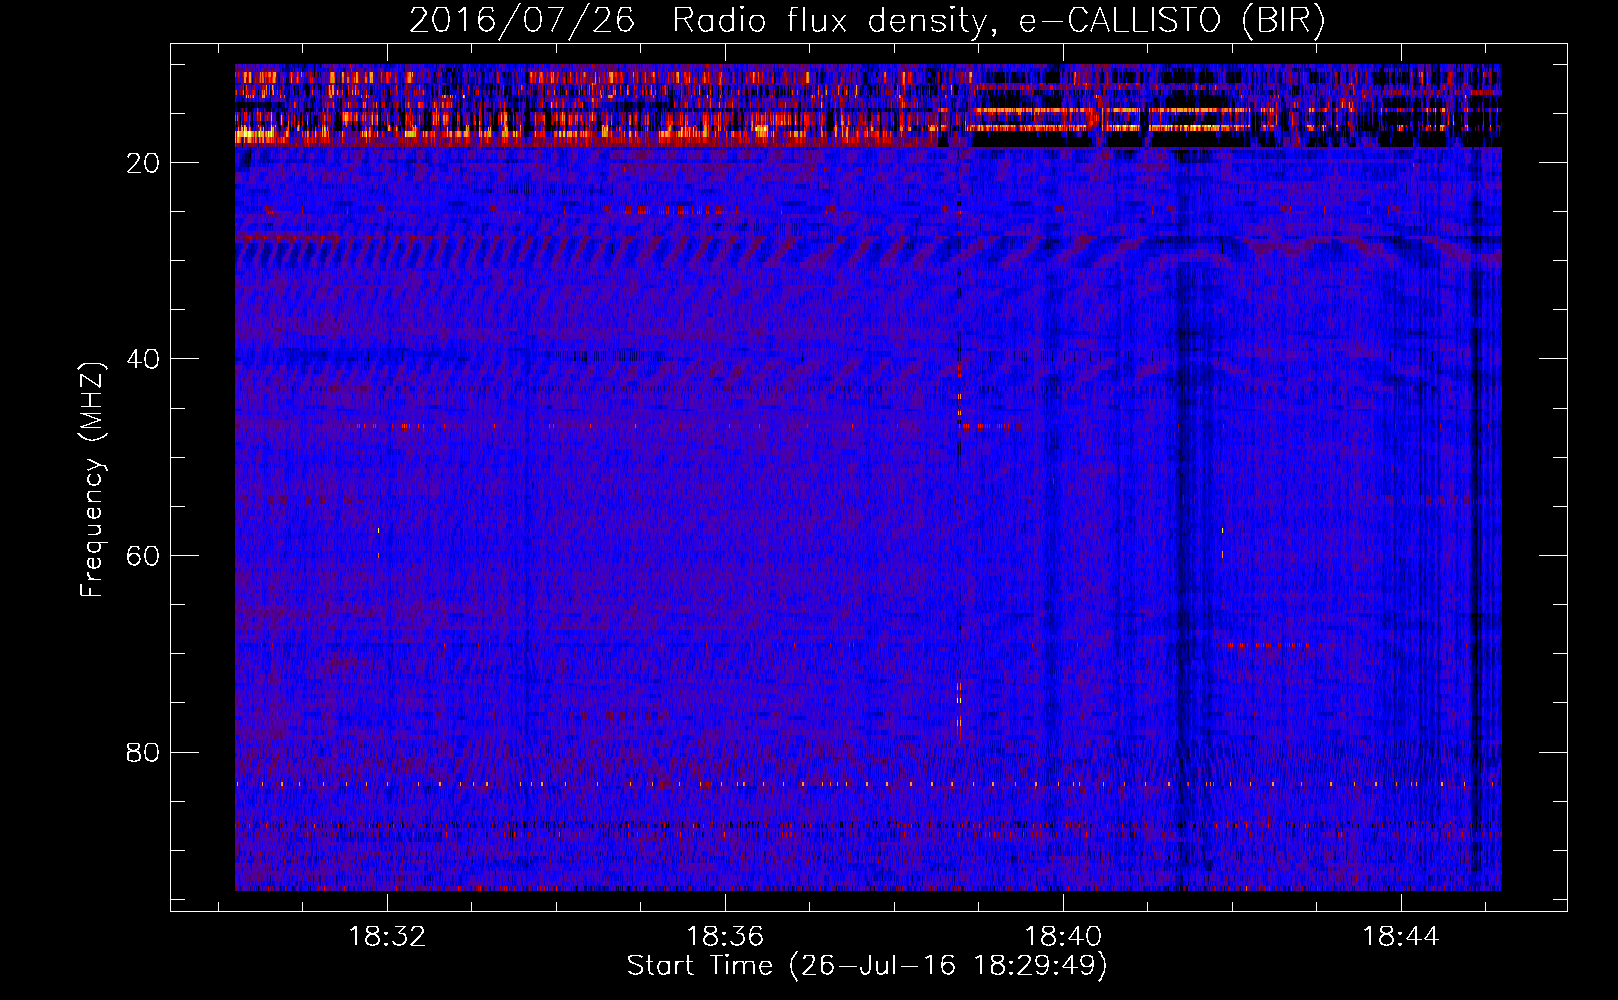Click the 'Frequency (MHZ)' y-axis label

pyautogui.click(x=92, y=480)
